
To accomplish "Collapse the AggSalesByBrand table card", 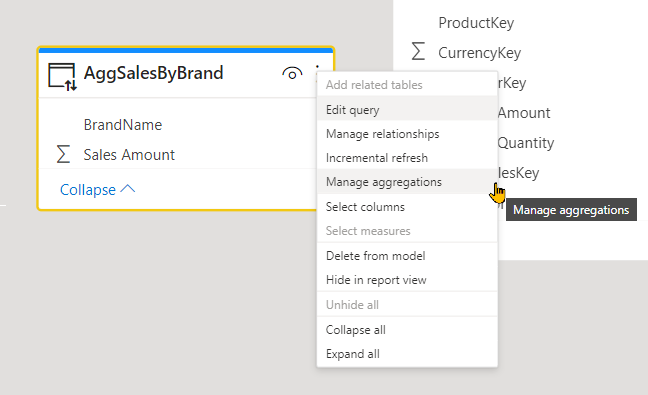I will (98, 190).
